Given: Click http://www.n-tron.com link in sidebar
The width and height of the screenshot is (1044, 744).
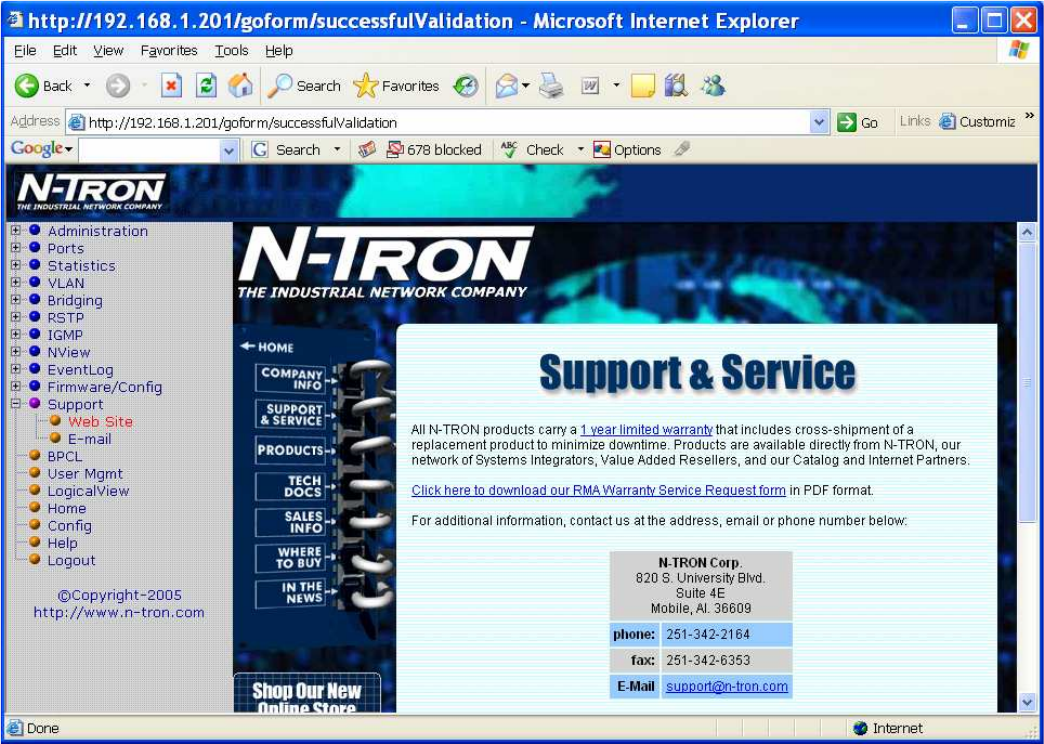Looking at the screenshot, I should click(x=119, y=612).
